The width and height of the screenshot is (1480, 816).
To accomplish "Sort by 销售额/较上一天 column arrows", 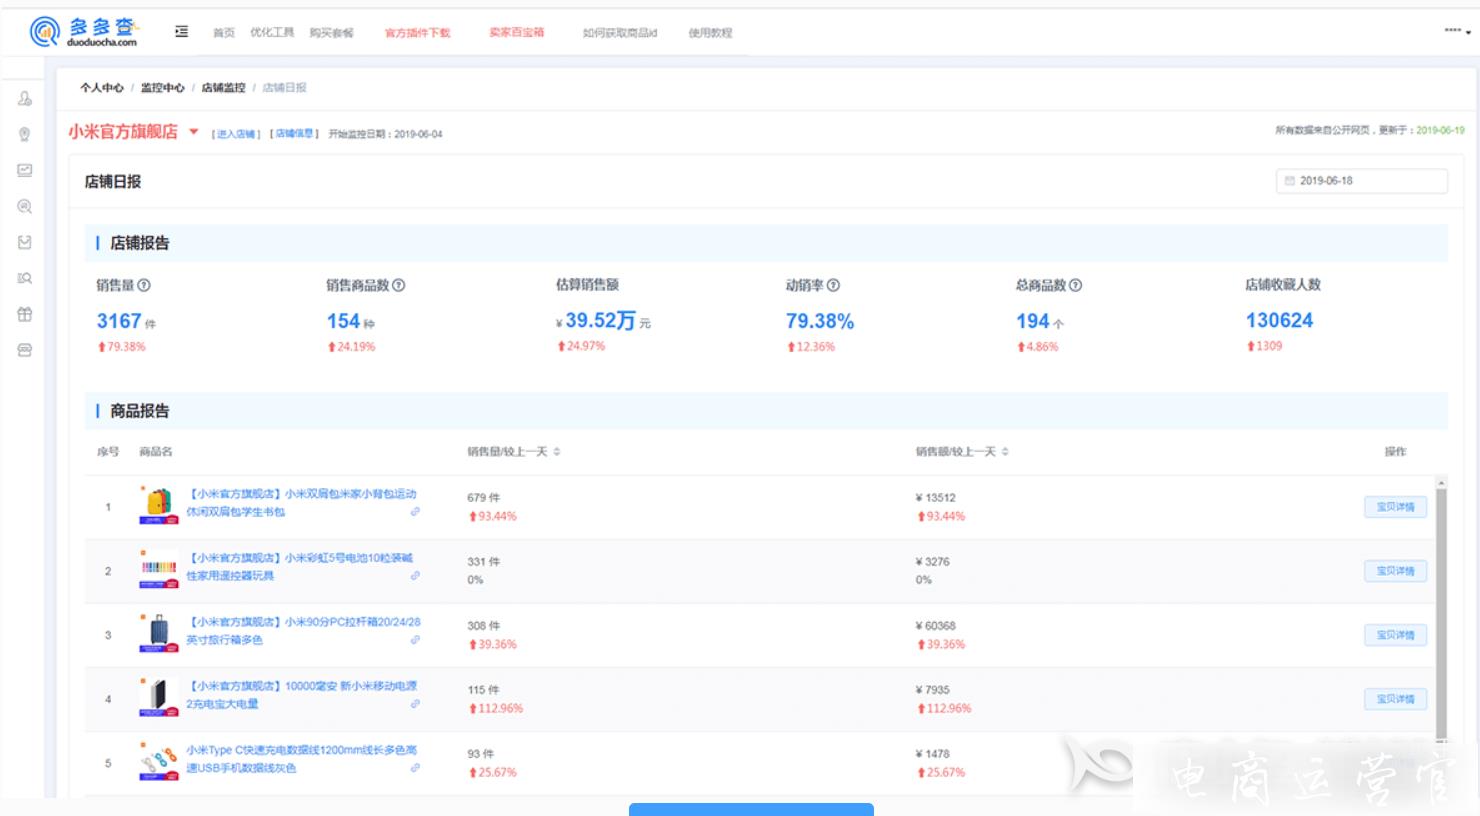I will [x=1005, y=452].
